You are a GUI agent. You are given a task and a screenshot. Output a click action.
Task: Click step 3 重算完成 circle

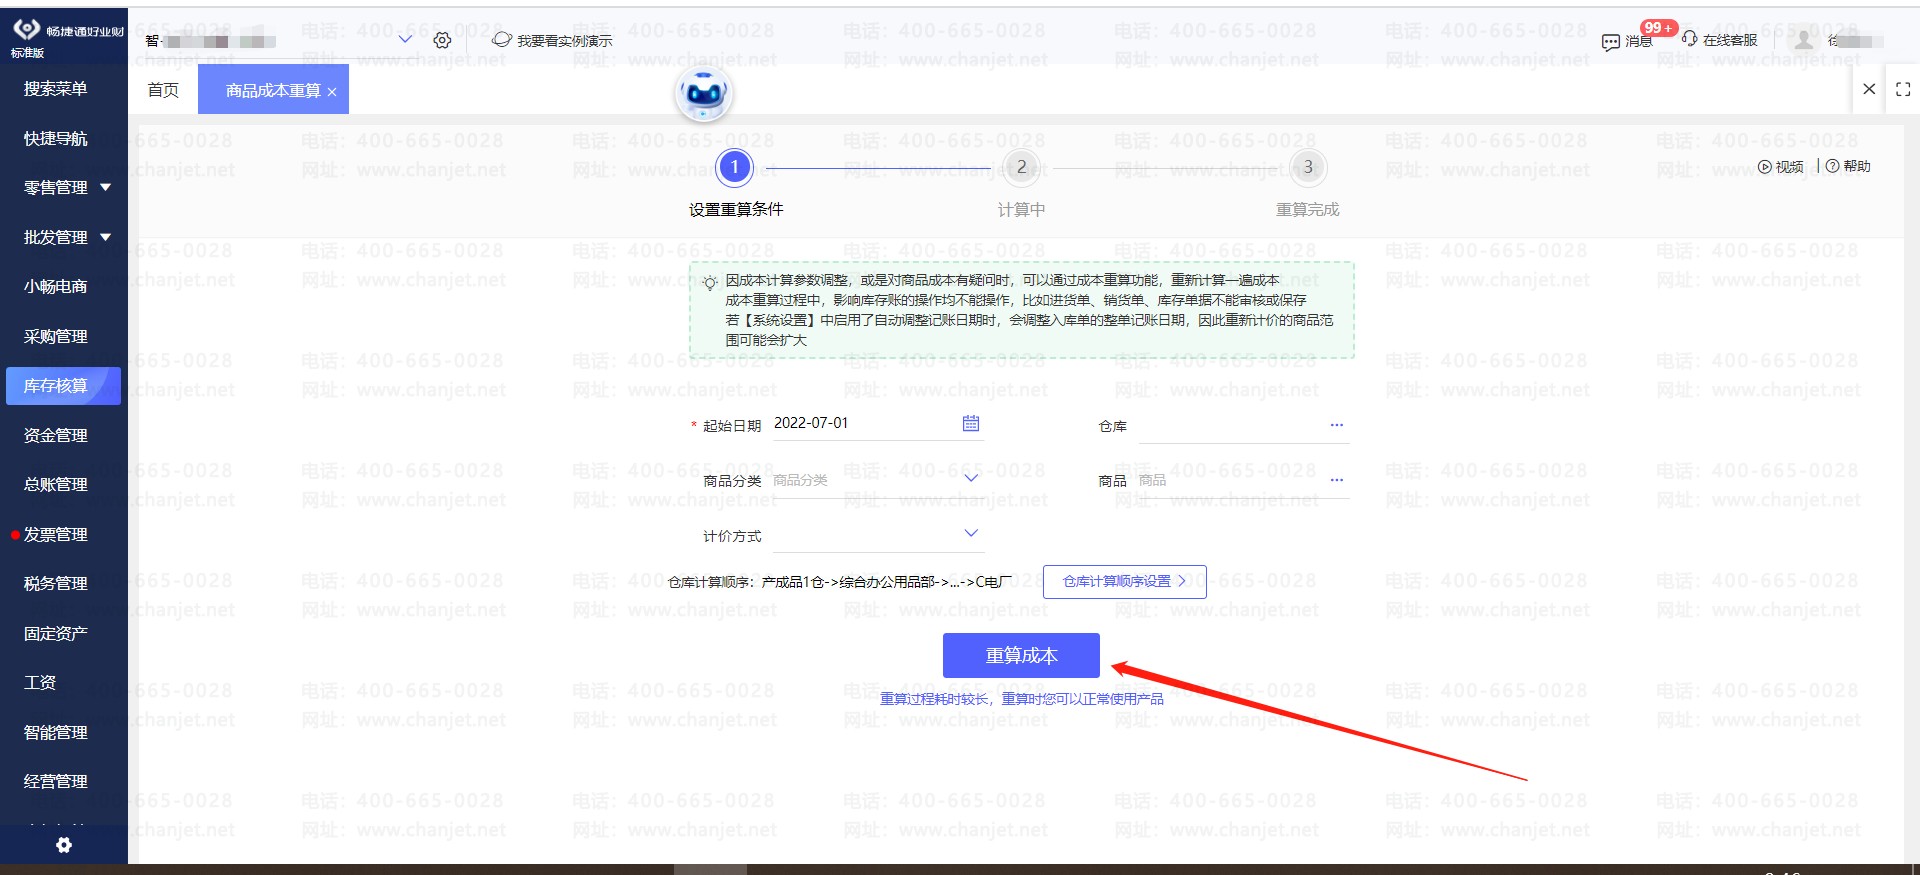[x=1308, y=167]
